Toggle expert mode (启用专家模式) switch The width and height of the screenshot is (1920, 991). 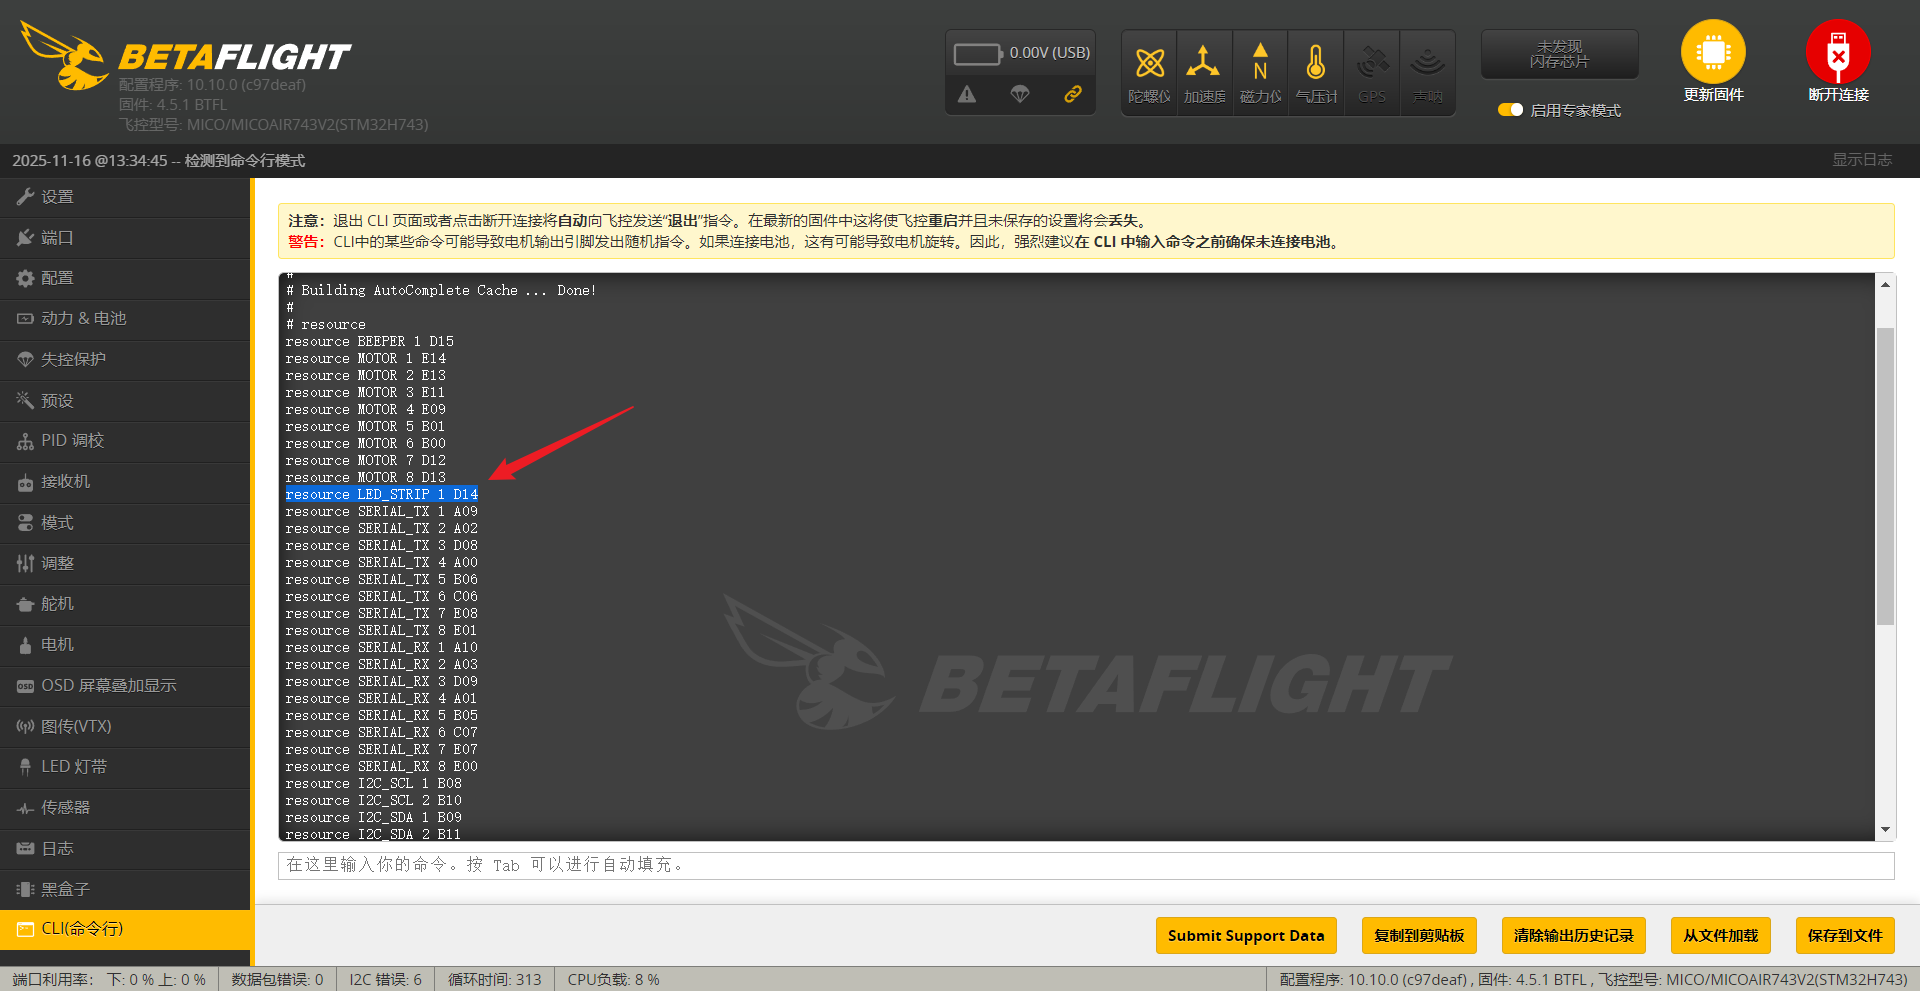coord(1510,110)
